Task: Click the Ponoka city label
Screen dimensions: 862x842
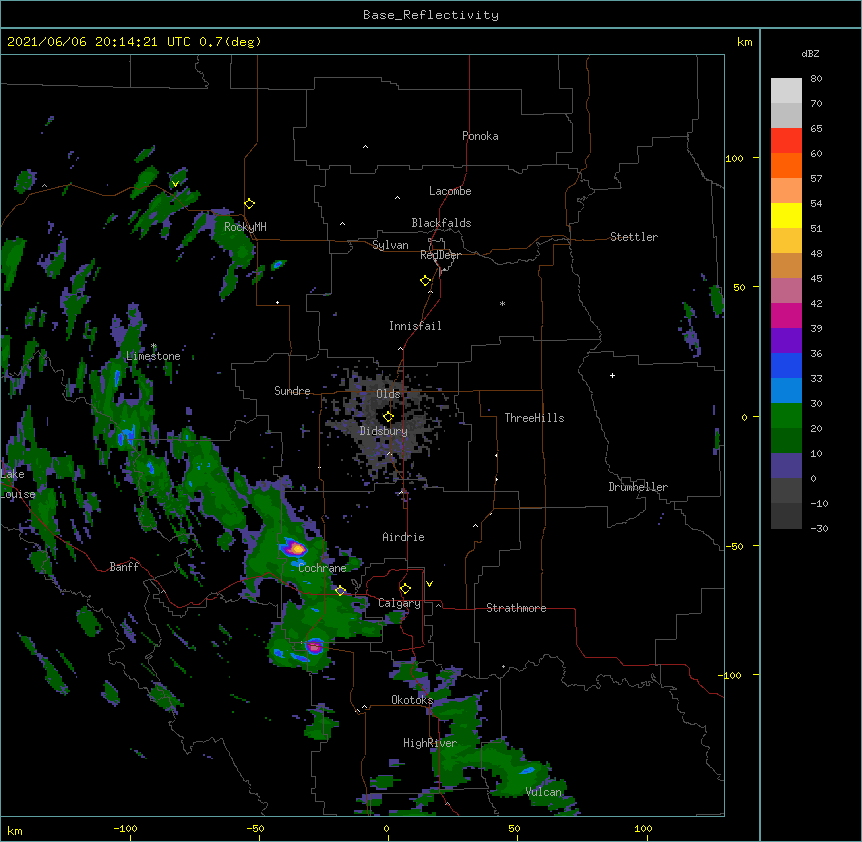Action: pyautogui.click(x=480, y=136)
